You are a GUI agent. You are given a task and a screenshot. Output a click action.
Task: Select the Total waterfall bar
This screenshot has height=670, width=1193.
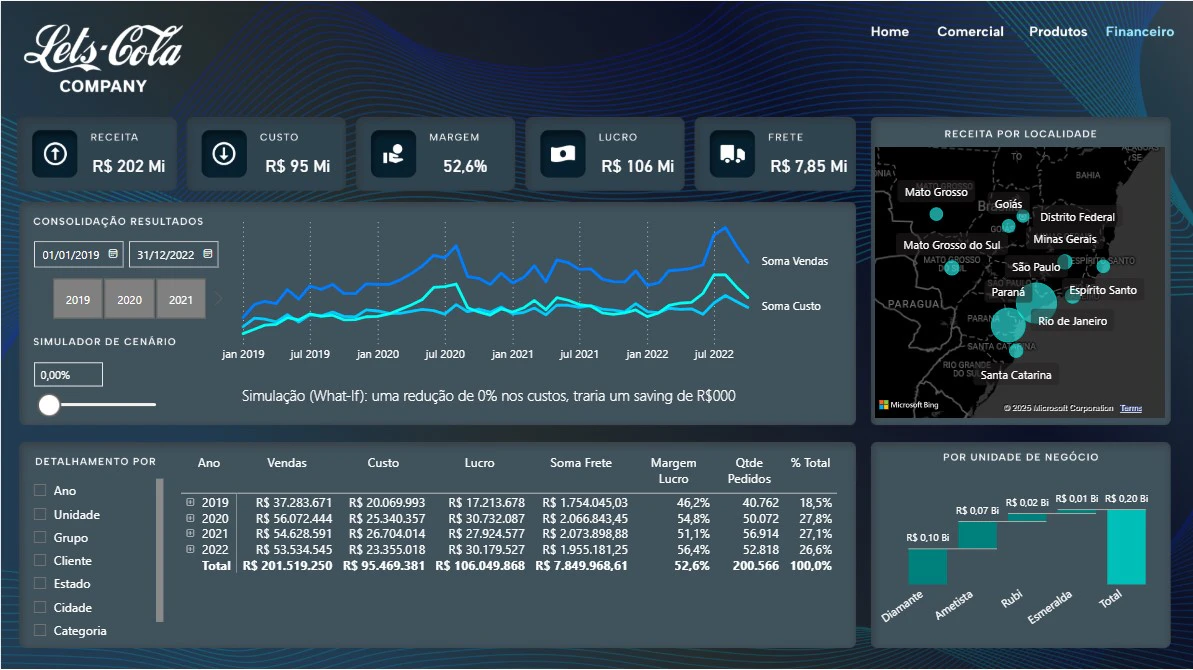1126,547
